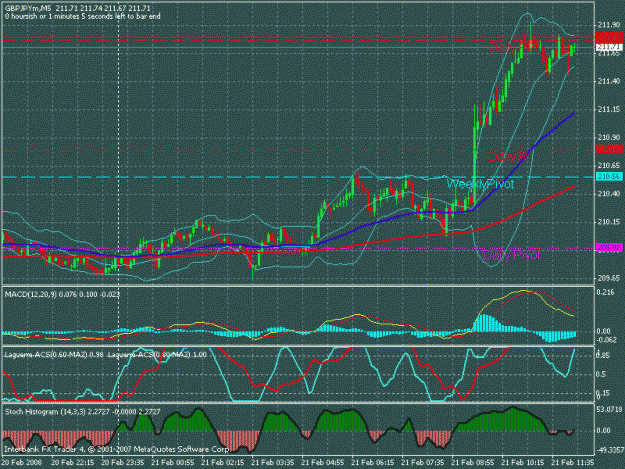625x469 pixels.
Task: Click the Laguerre-ACS(0.80-MA2) 1.00 label
Action: point(157,354)
